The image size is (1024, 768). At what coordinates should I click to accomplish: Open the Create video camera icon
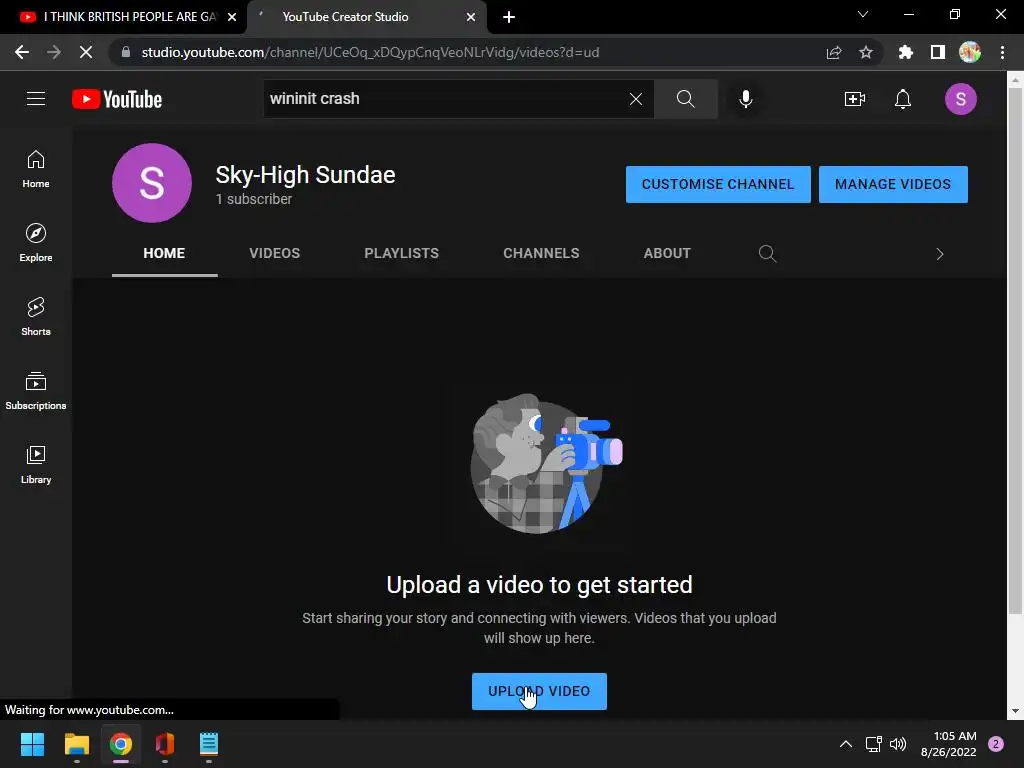(854, 99)
